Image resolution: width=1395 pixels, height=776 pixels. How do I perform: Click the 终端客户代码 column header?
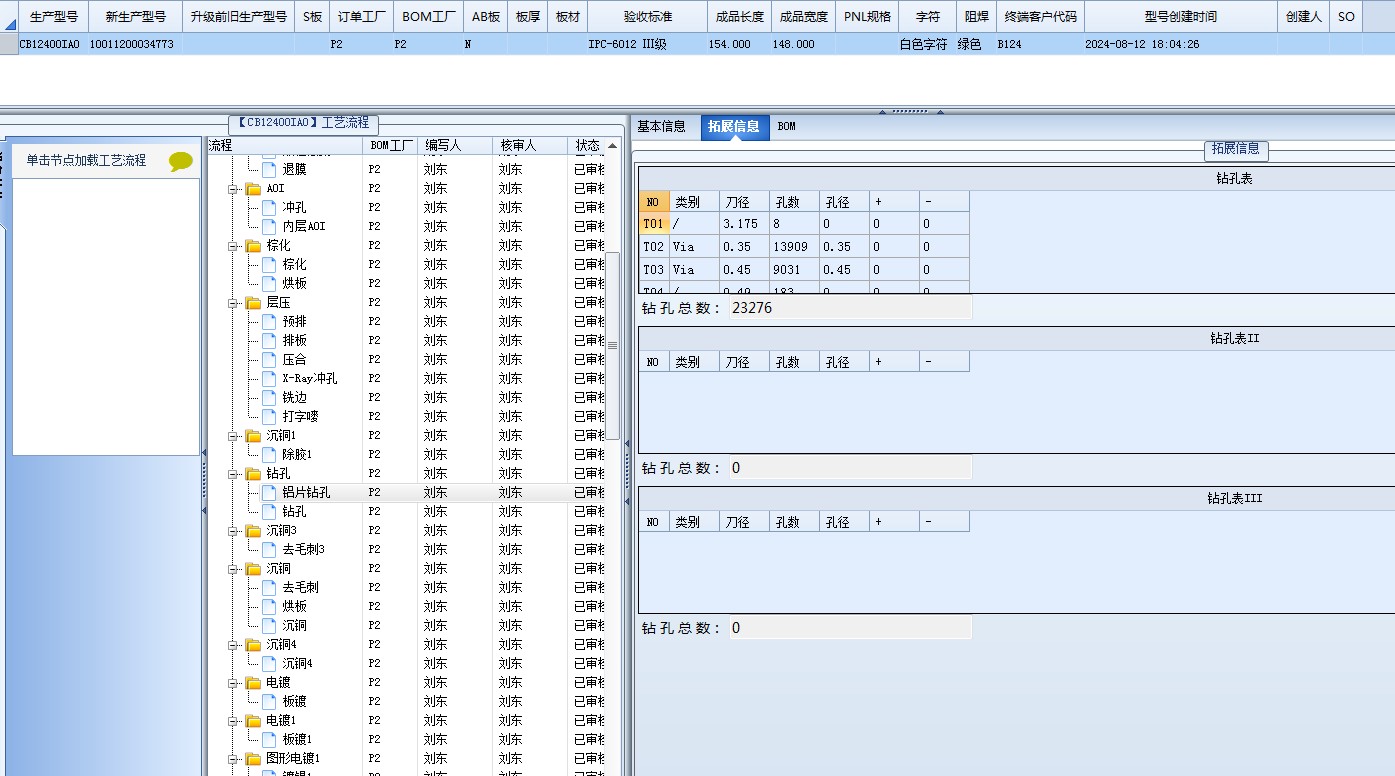pyautogui.click(x=1041, y=17)
